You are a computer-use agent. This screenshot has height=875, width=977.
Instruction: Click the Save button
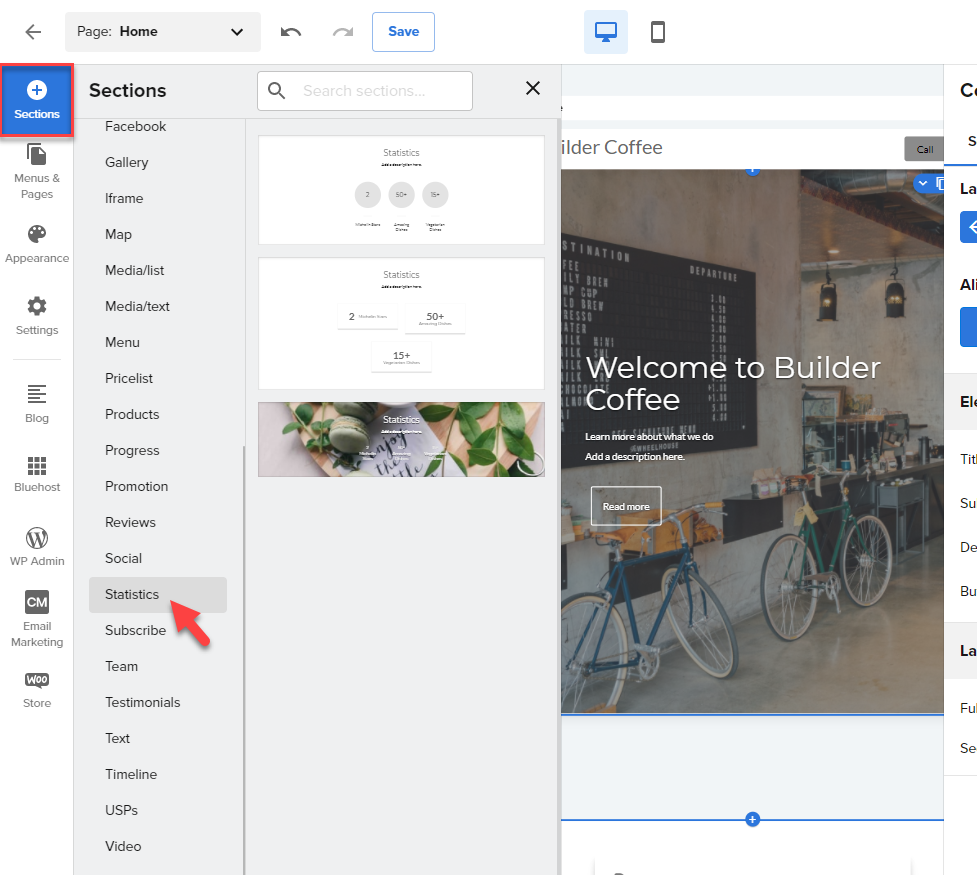point(403,32)
